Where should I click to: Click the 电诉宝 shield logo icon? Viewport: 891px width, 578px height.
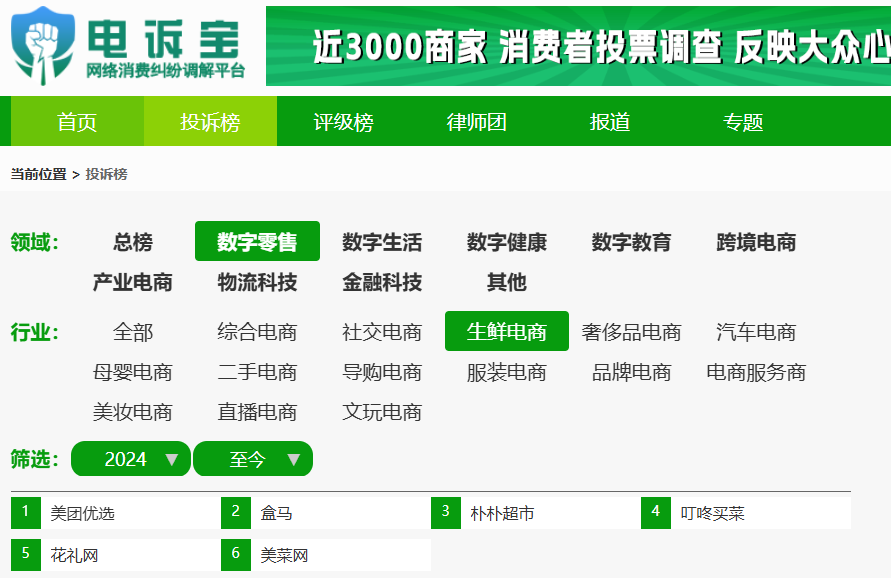[x=43, y=45]
